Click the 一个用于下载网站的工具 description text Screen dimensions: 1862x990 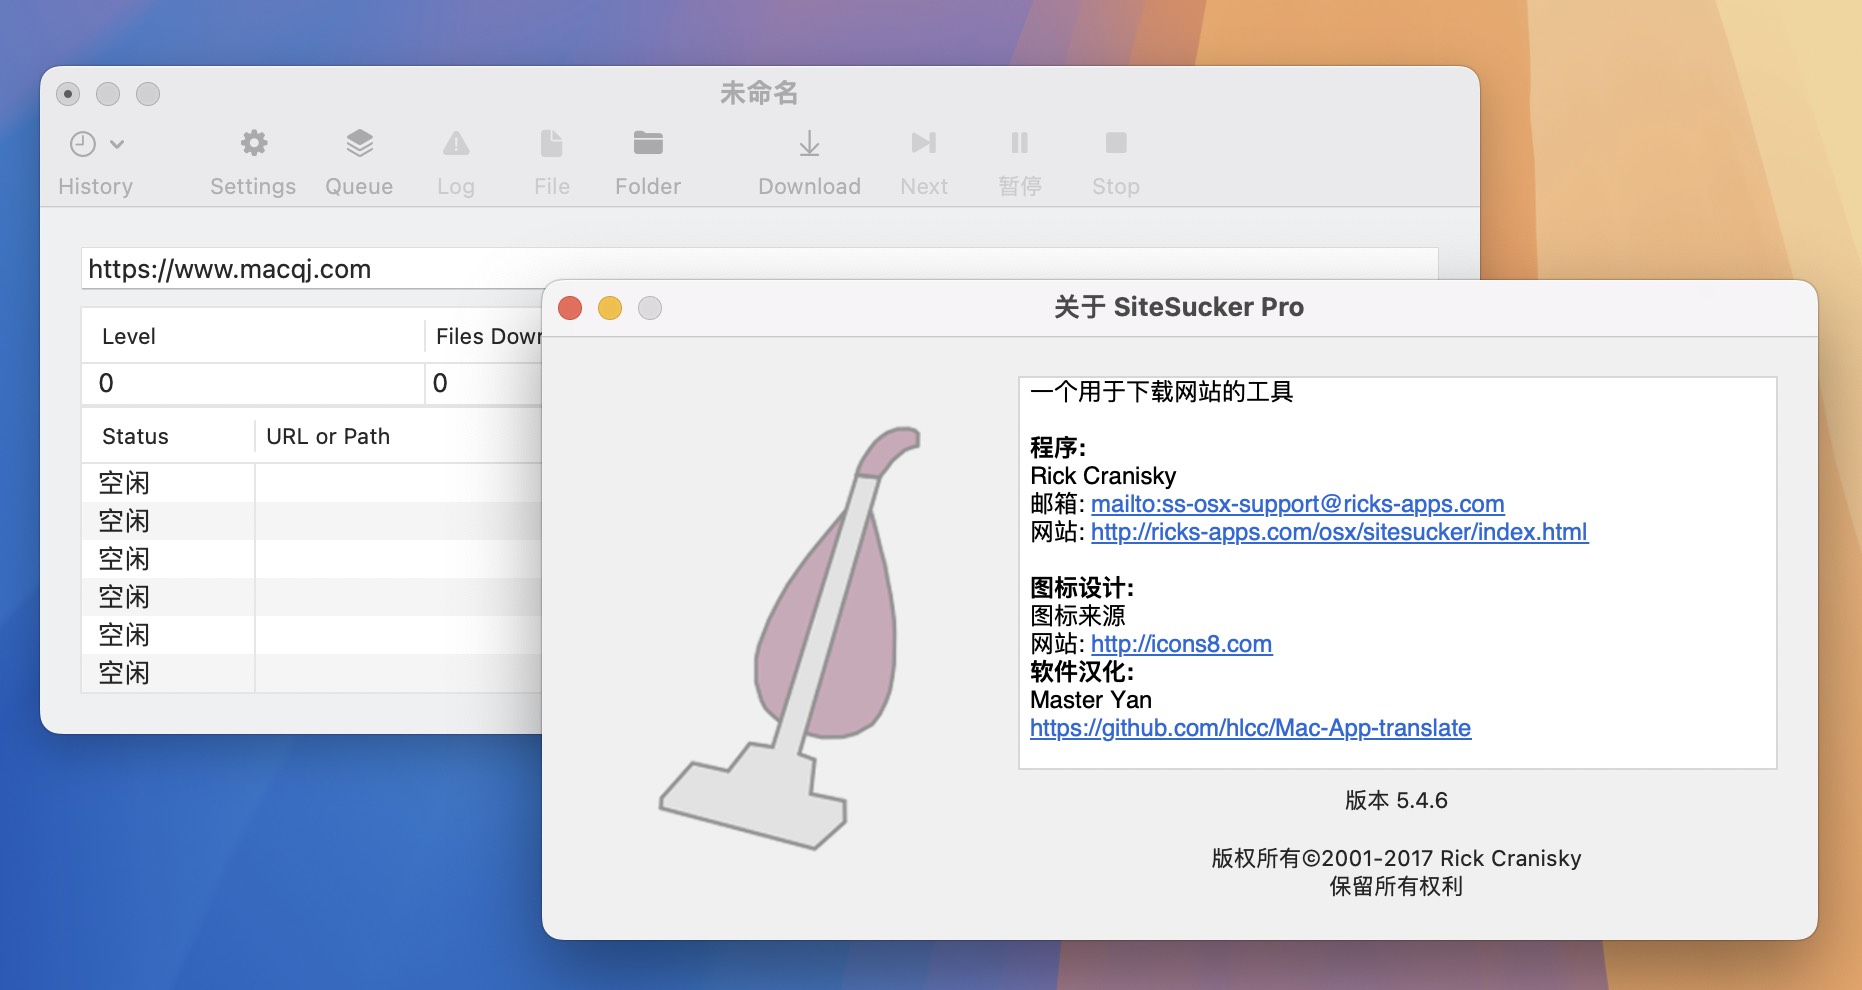click(1162, 392)
